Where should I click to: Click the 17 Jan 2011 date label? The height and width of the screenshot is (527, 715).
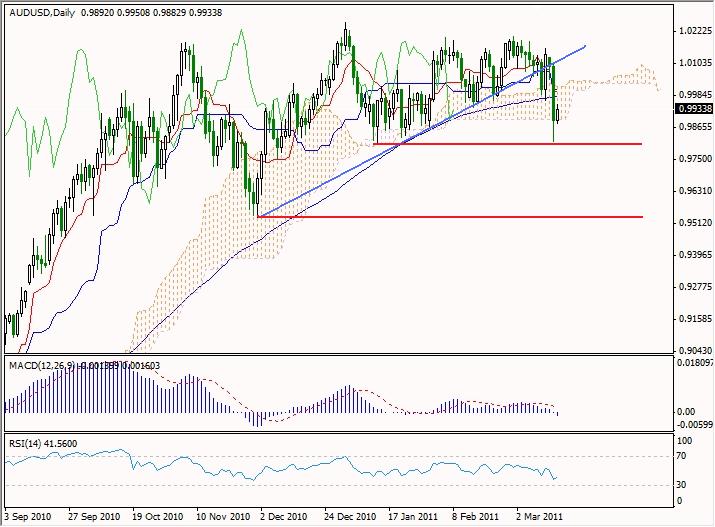(413, 517)
